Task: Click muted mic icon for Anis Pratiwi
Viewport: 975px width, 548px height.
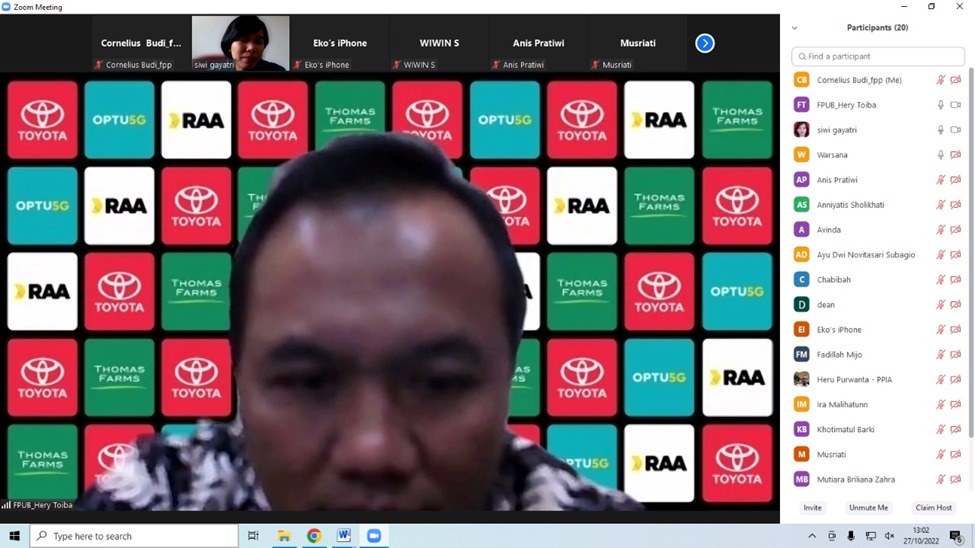Action: point(940,180)
